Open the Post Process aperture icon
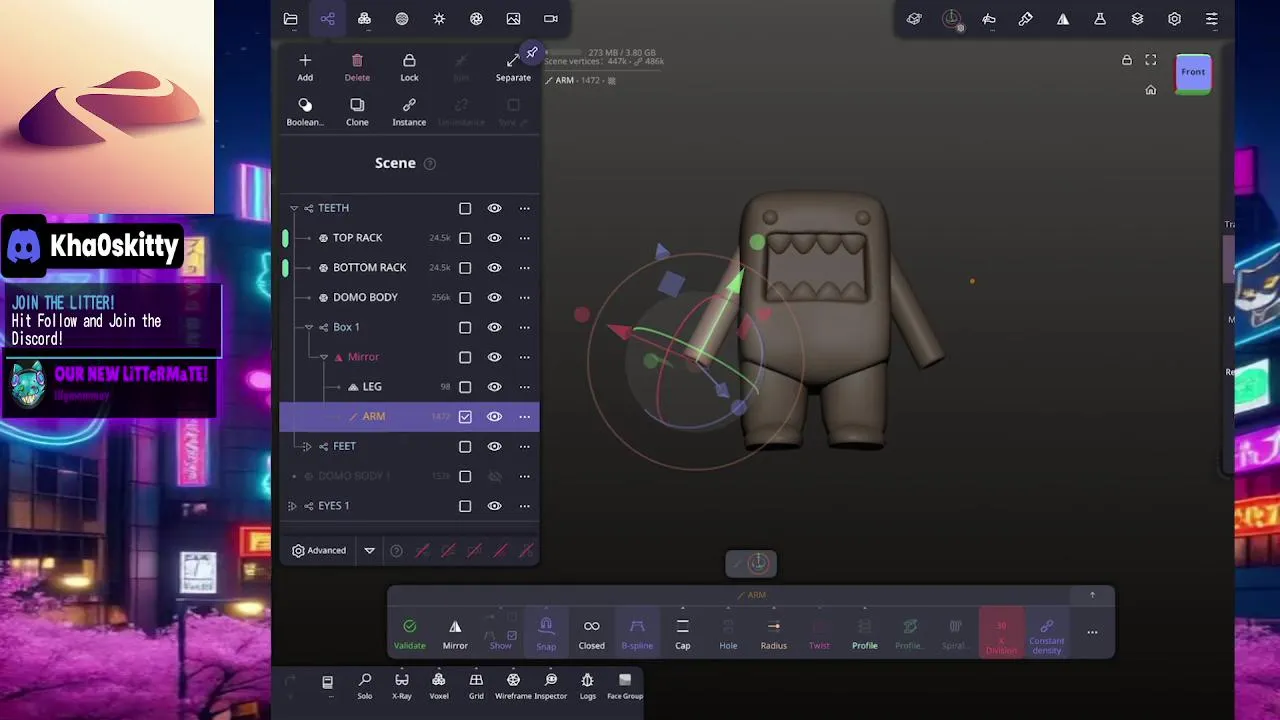Screen dimensions: 1280x720 click(476, 19)
